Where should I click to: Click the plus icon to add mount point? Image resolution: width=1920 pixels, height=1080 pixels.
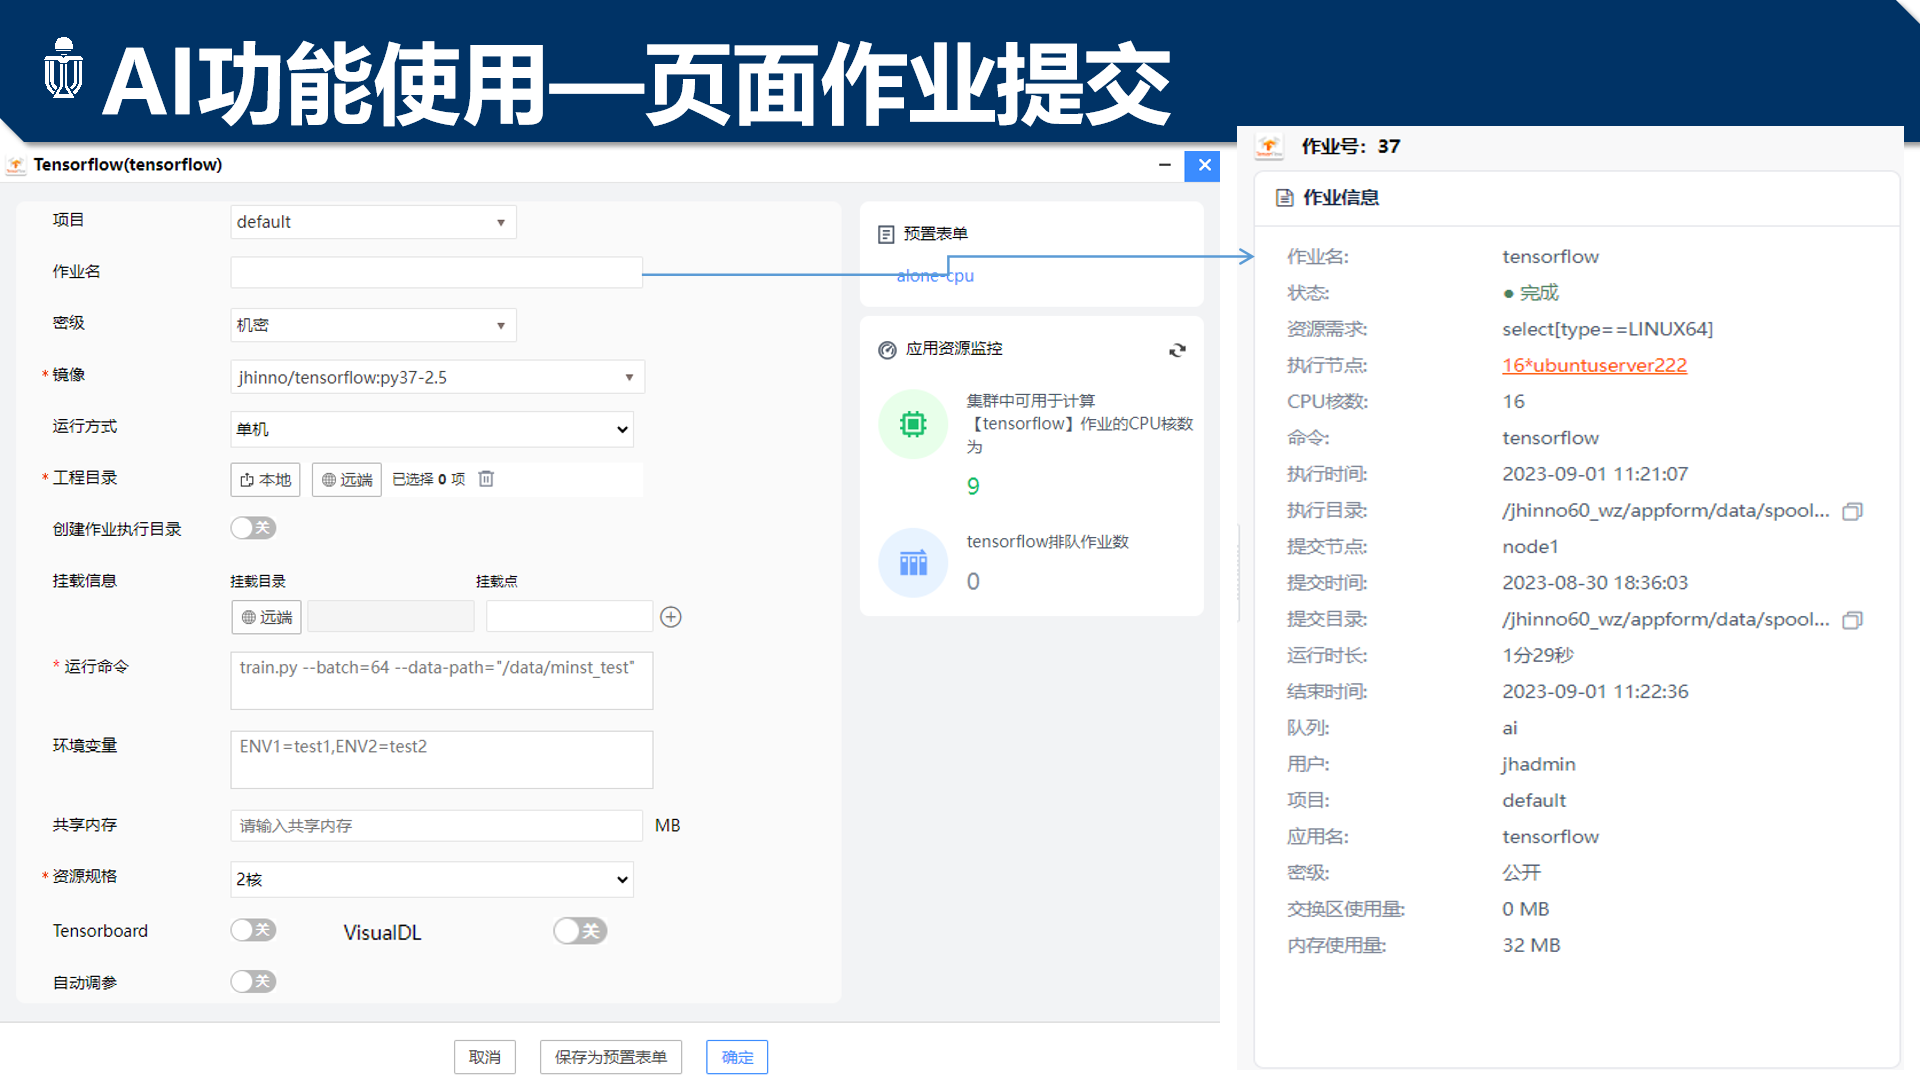point(671,617)
